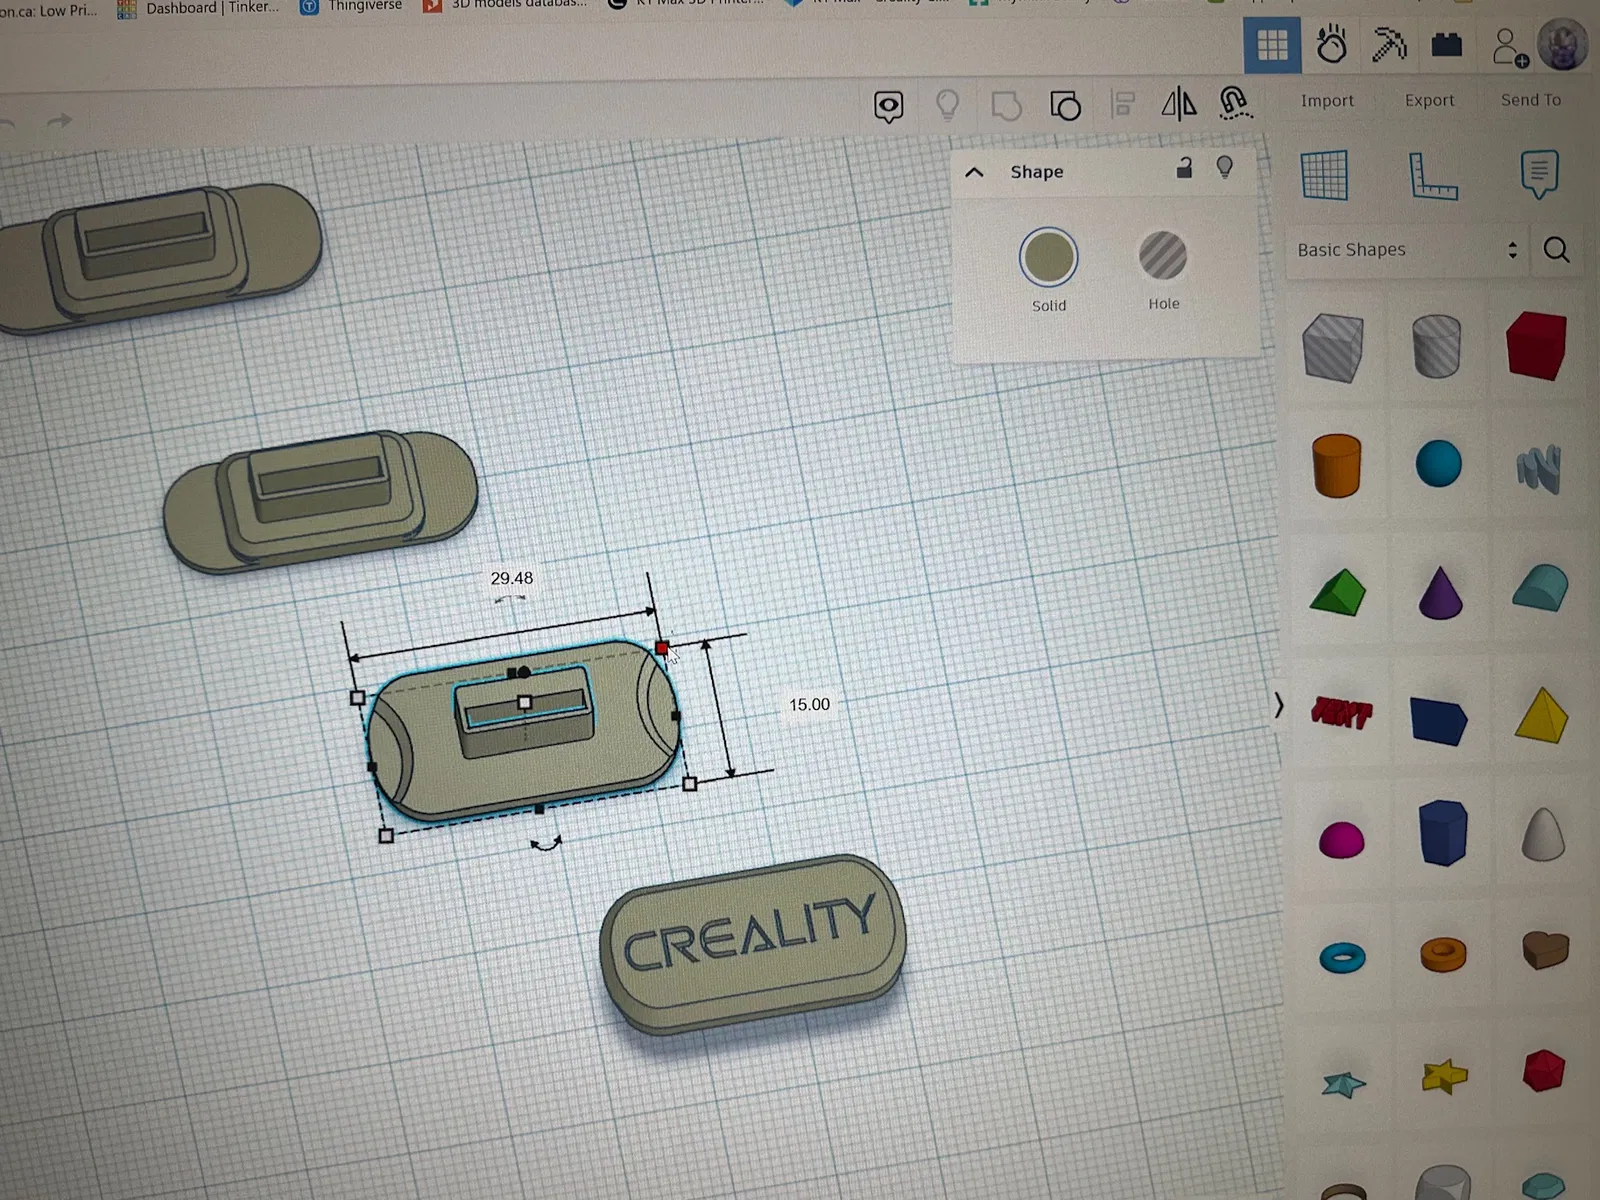The image size is (1600, 1200).
Task: Toggle the Cruise magnet tool
Action: (1235, 103)
